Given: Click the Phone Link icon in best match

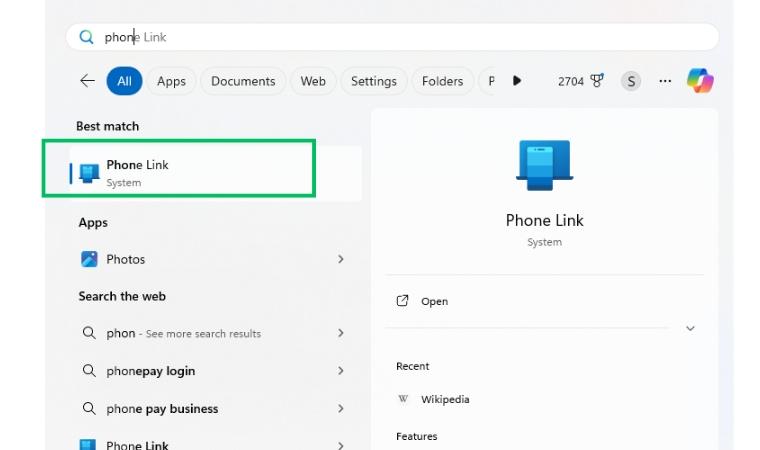Looking at the screenshot, I should [89, 173].
